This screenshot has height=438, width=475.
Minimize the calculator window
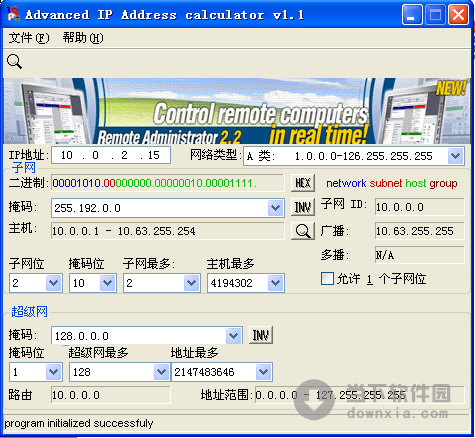click(x=412, y=15)
